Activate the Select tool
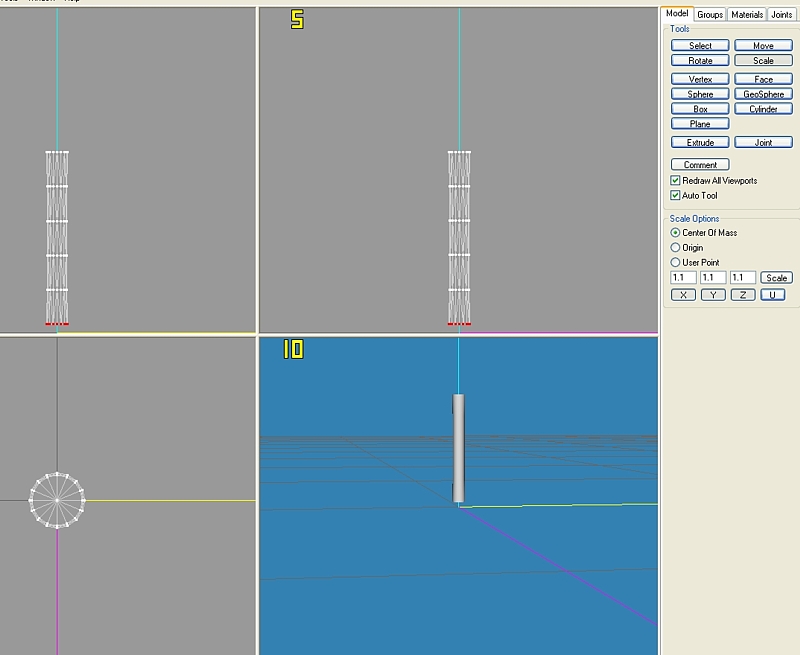This screenshot has width=800, height=655. 700,46
